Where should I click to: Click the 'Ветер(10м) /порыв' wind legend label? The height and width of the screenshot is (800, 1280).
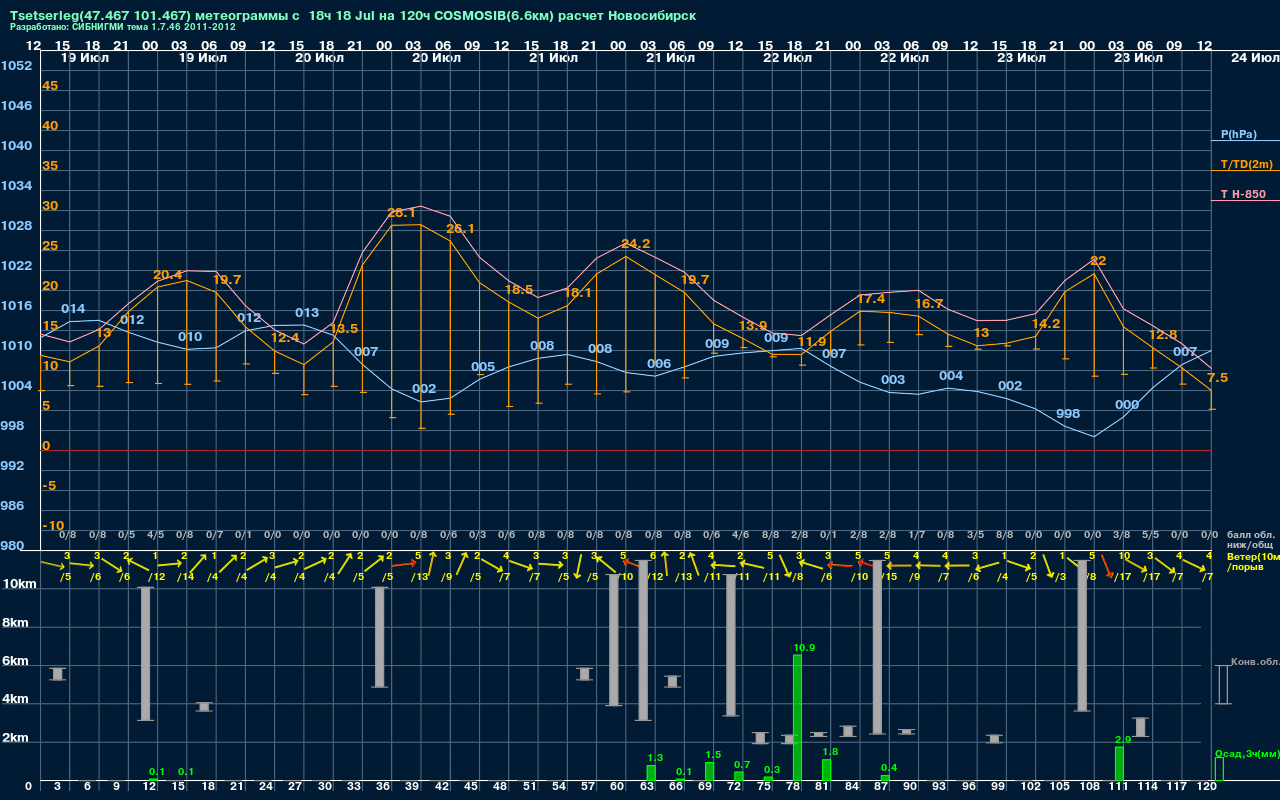(x=1253, y=561)
